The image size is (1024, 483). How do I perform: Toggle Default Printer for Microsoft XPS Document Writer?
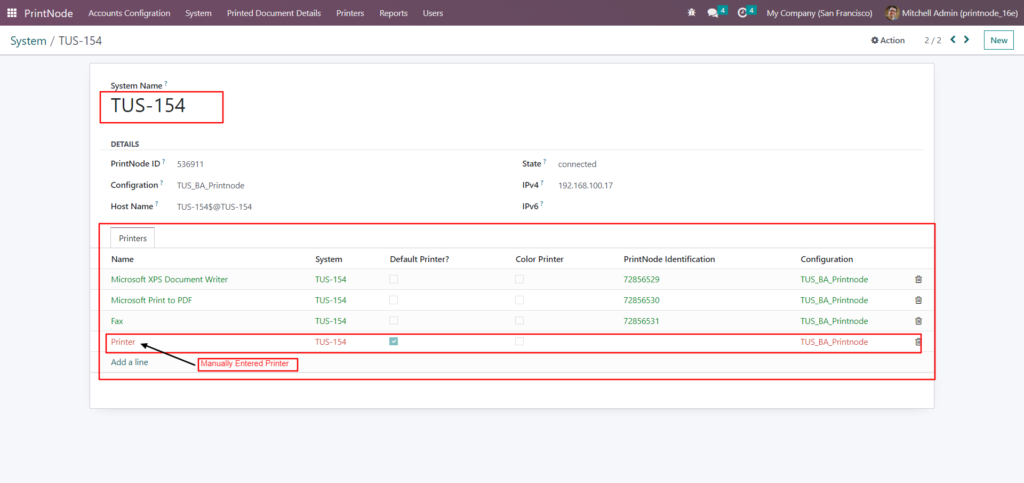click(x=393, y=279)
